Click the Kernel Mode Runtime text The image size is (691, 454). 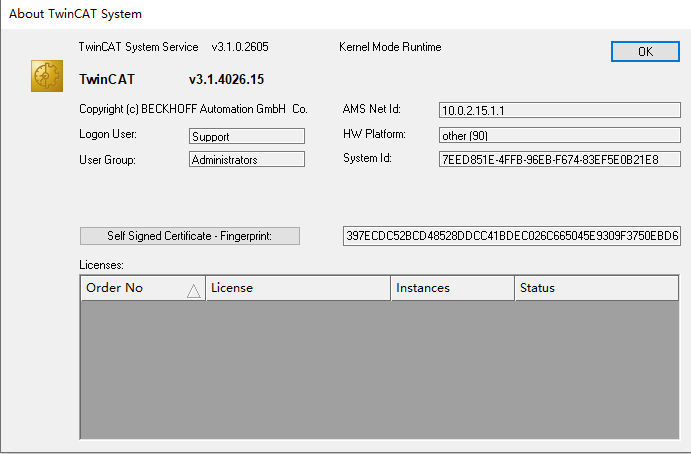(390, 47)
